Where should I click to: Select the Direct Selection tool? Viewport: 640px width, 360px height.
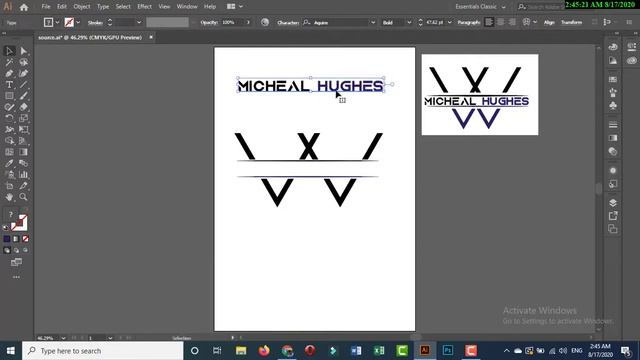[23, 51]
